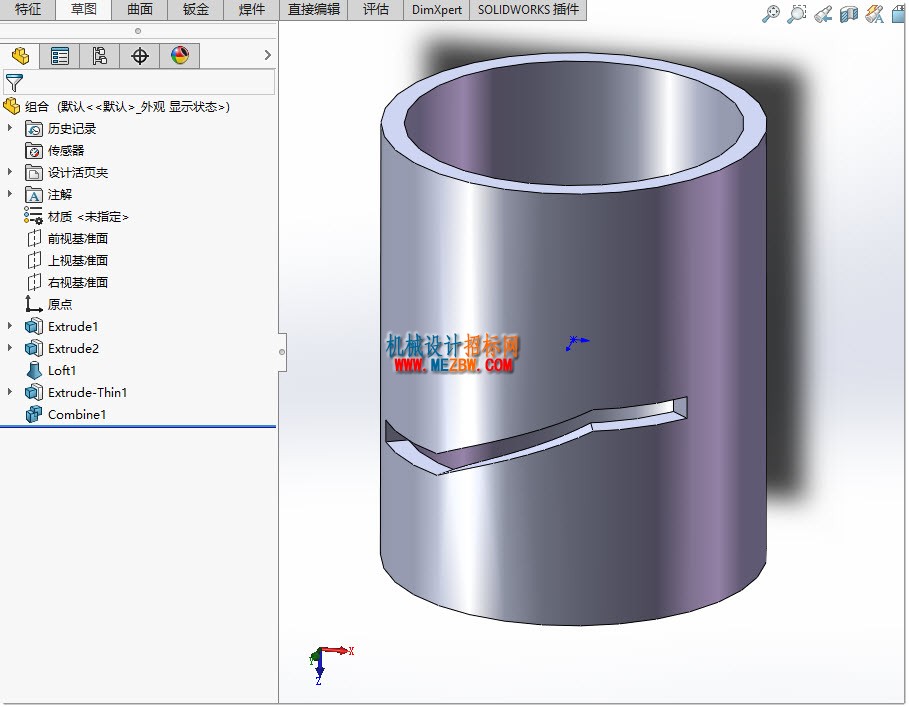Click the view orientation triad in viewport
Image resolution: width=909 pixels, height=708 pixels.
pyautogui.click(x=329, y=663)
